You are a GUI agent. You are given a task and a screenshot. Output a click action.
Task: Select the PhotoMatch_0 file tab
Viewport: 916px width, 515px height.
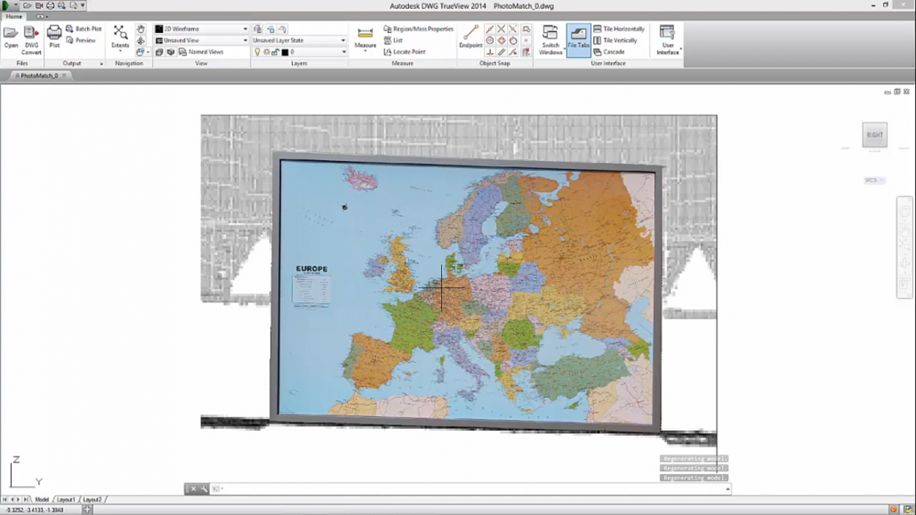[x=39, y=75]
